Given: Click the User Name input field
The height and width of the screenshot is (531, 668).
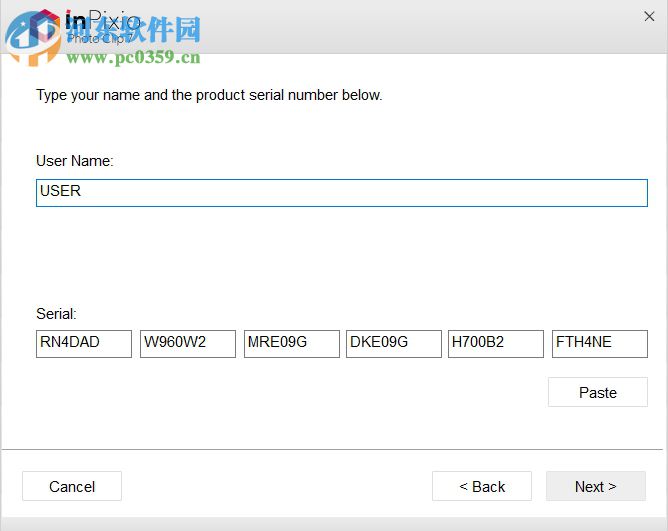Looking at the screenshot, I should [342, 193].
